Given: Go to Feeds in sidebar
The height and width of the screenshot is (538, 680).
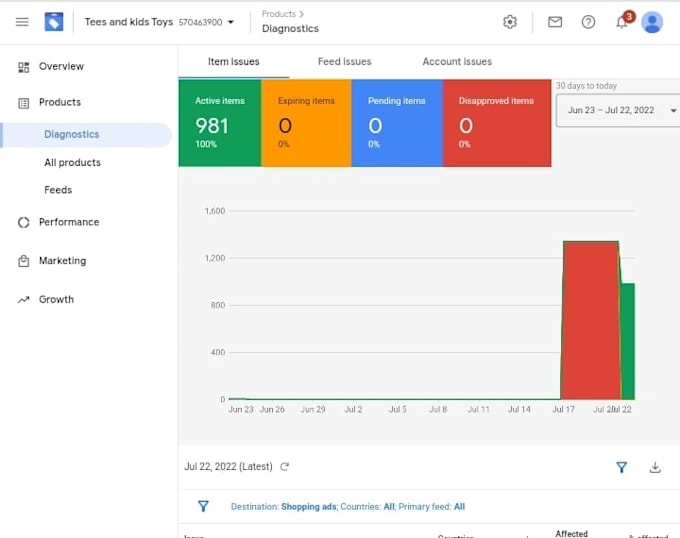Looking at the screenshot, I should pos(58,190).
